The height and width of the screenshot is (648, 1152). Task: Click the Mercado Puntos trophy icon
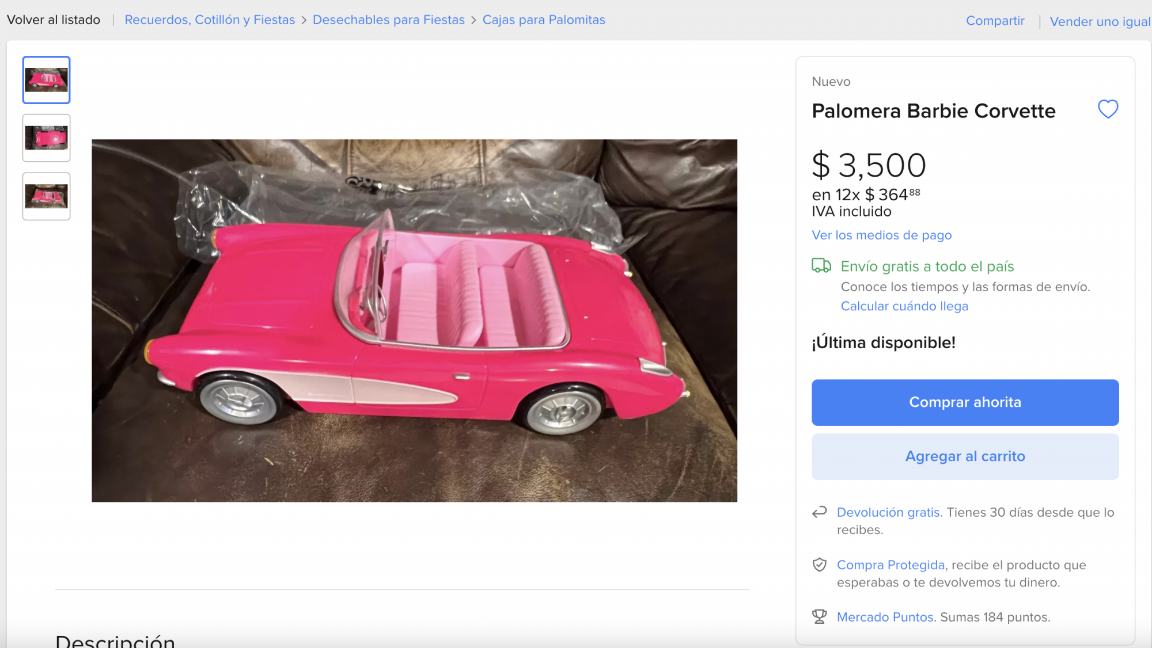coord(818,617)
